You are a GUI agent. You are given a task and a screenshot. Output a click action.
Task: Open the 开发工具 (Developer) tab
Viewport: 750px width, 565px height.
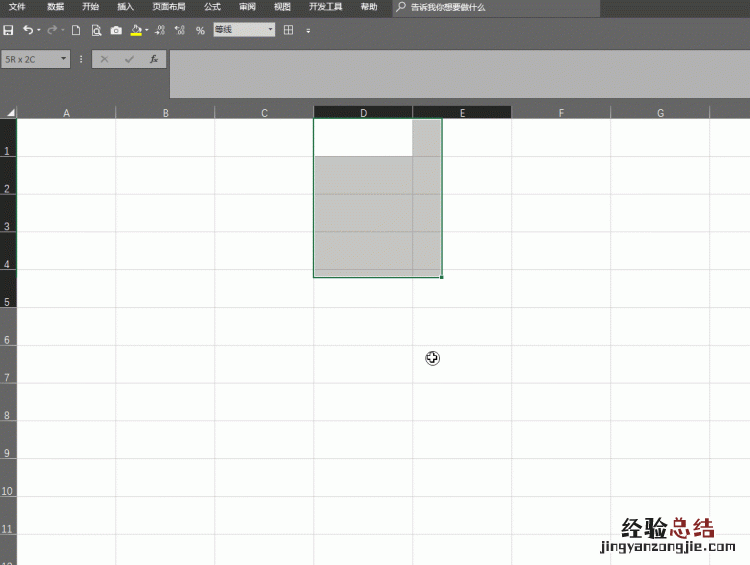click(325, 7)
